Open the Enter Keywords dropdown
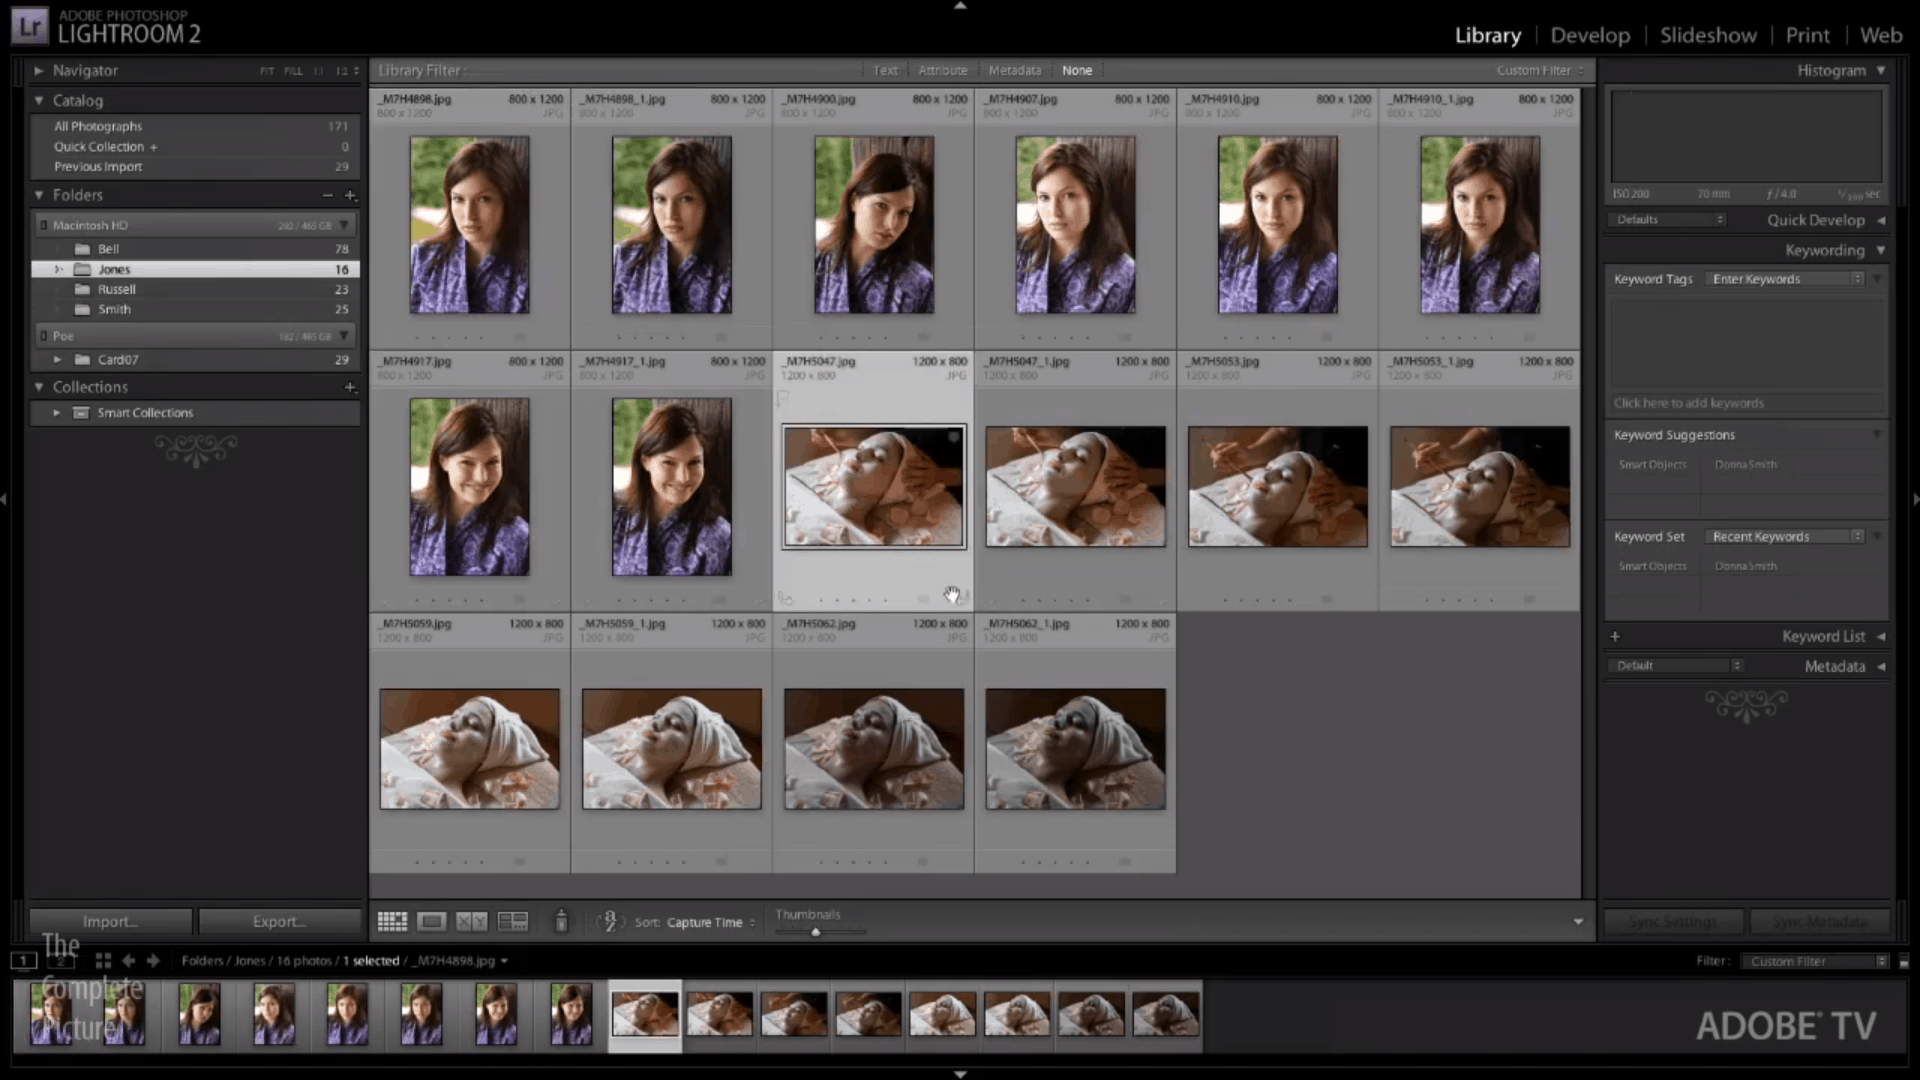Screen dimensions: 1920x1080 pyautogui.click(x=1786, y=279)
